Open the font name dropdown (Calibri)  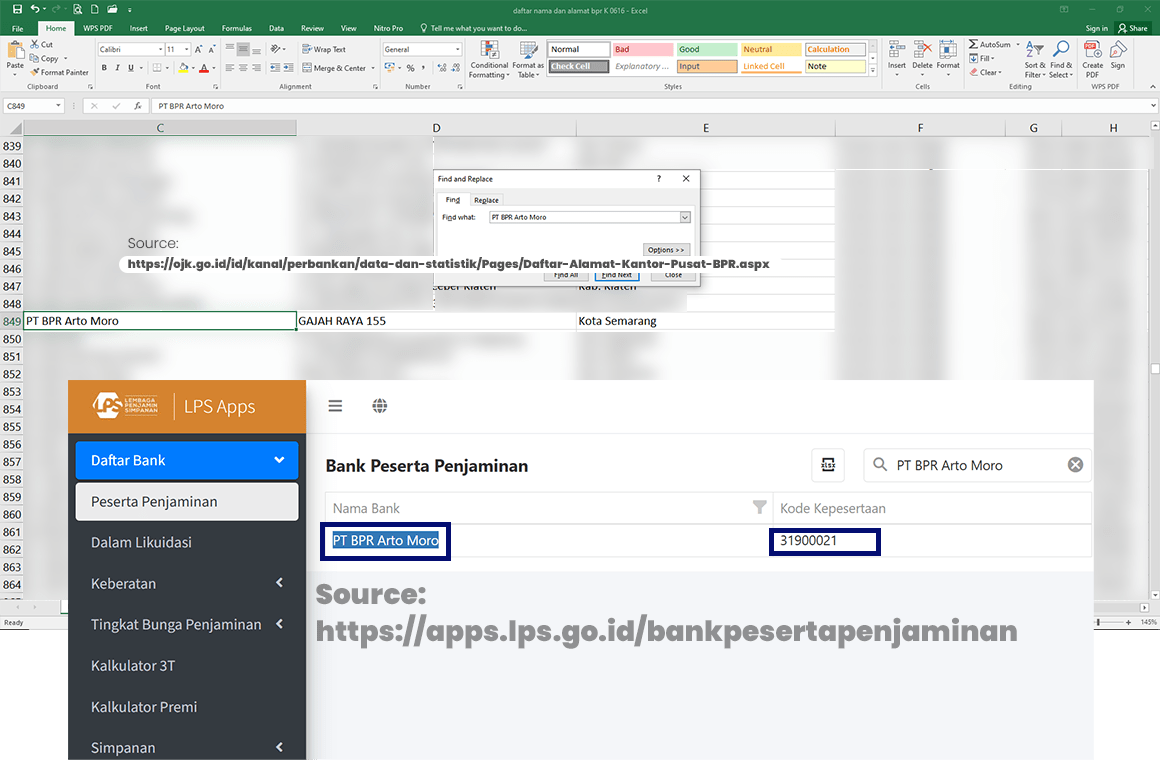(x=159, y=49)
